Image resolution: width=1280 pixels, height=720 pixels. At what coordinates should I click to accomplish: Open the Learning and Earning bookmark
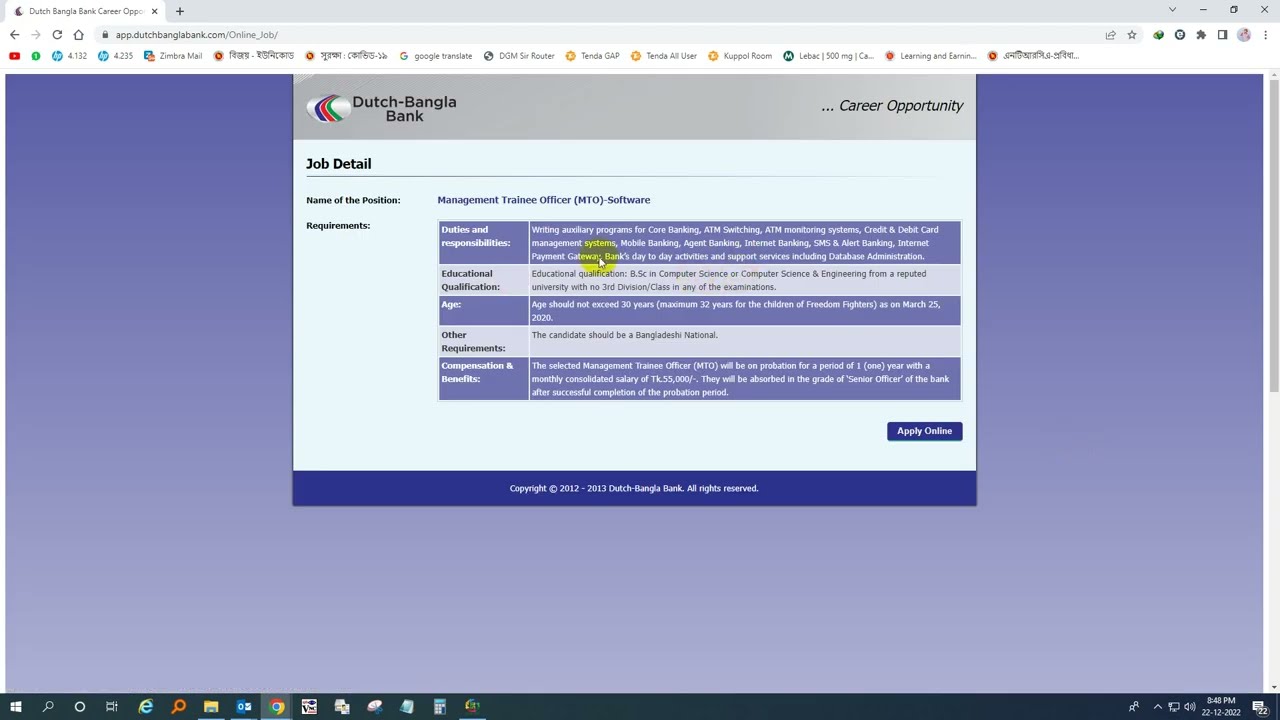coord(931,56)
